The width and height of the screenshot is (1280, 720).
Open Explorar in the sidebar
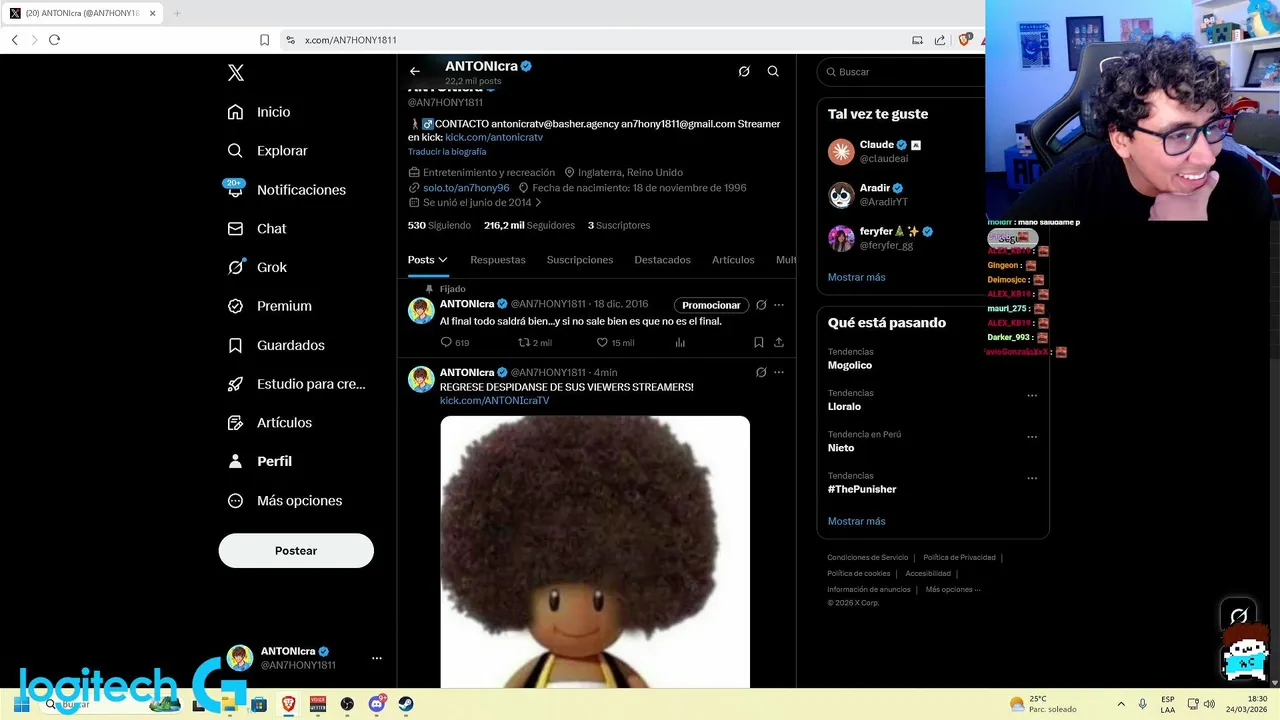pyautogui.click(x=267, y=151)
